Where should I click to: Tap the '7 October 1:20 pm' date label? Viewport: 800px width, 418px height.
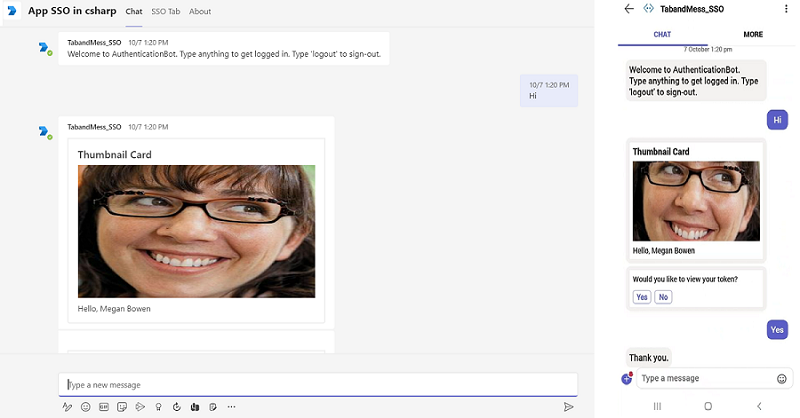(708, 50)
